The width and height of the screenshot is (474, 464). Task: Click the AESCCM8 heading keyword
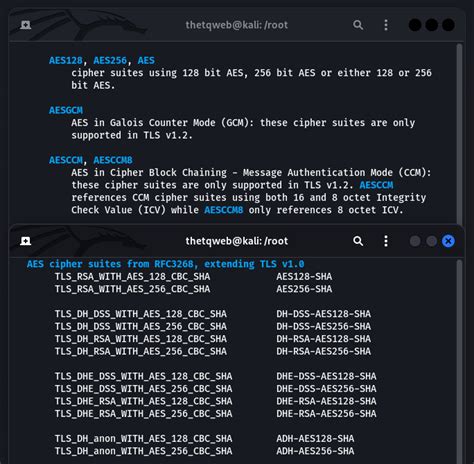point(113,160)
